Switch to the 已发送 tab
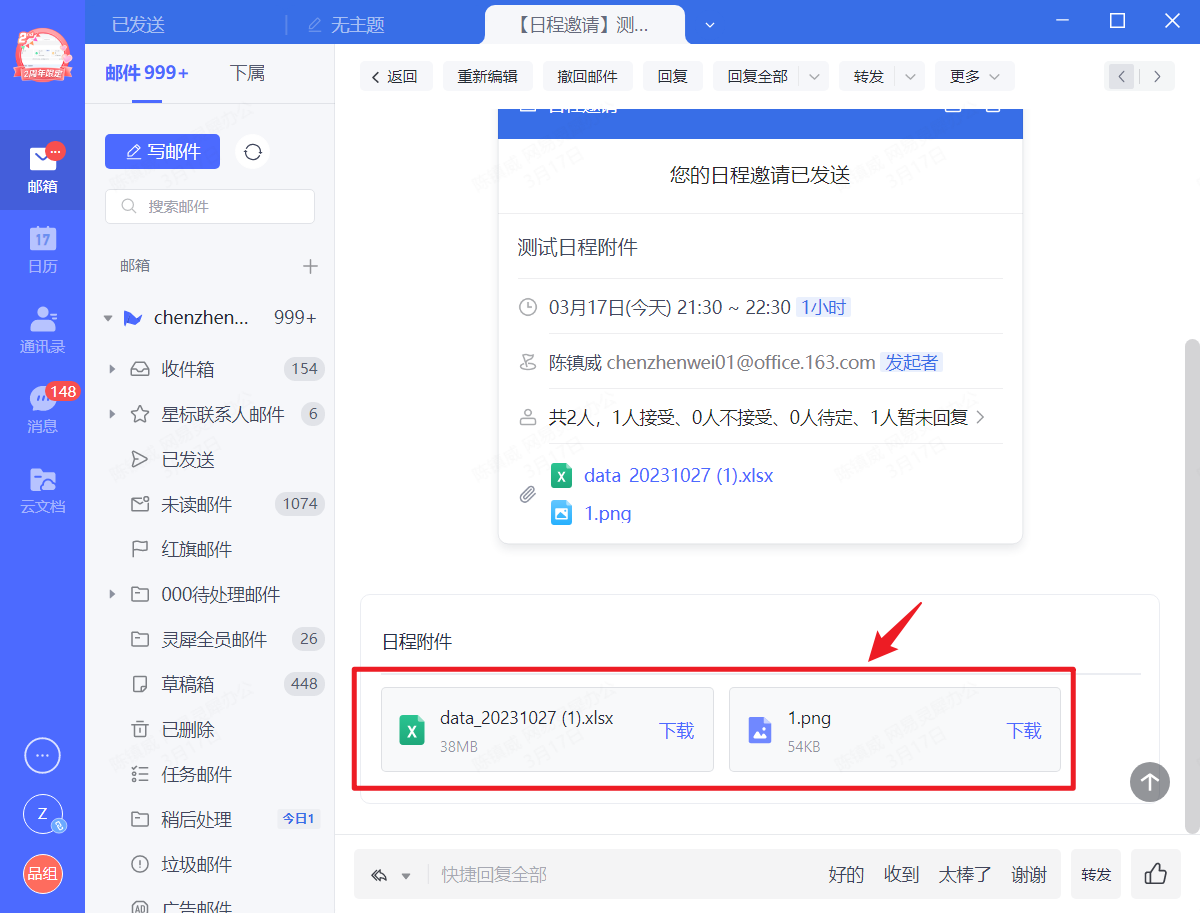The height and width of the screenshot is (913, 1200). click(x=138, y=25)
